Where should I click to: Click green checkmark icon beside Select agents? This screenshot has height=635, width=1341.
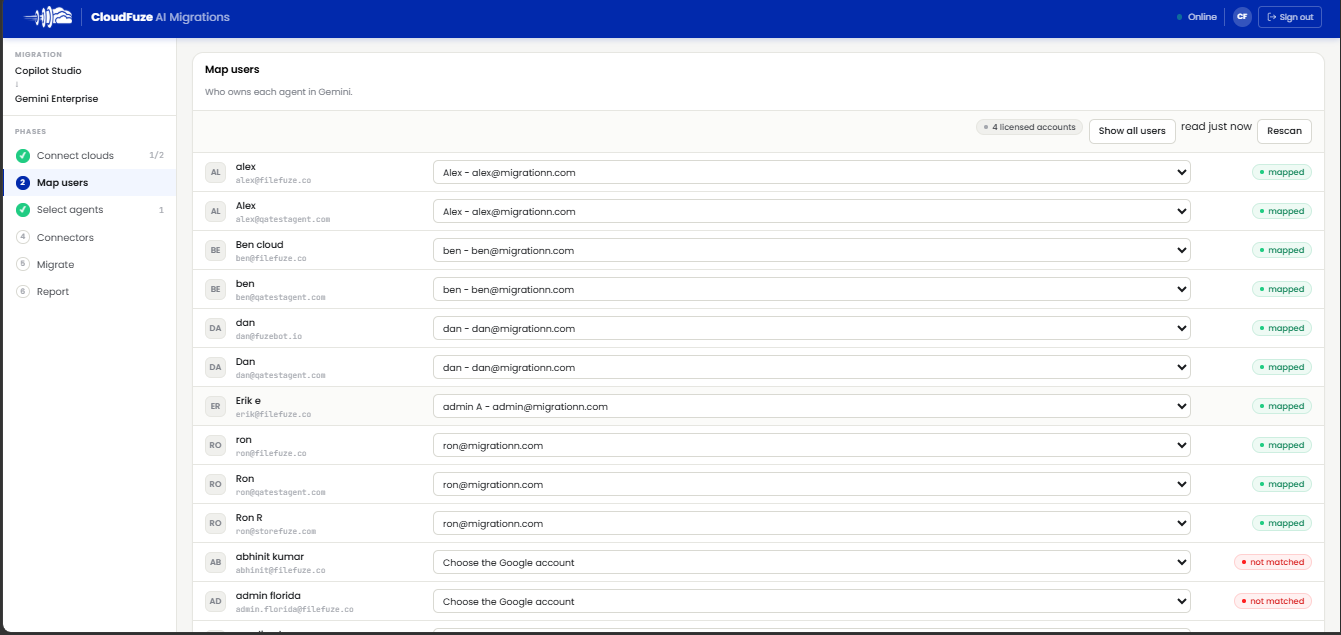point(23,210)
